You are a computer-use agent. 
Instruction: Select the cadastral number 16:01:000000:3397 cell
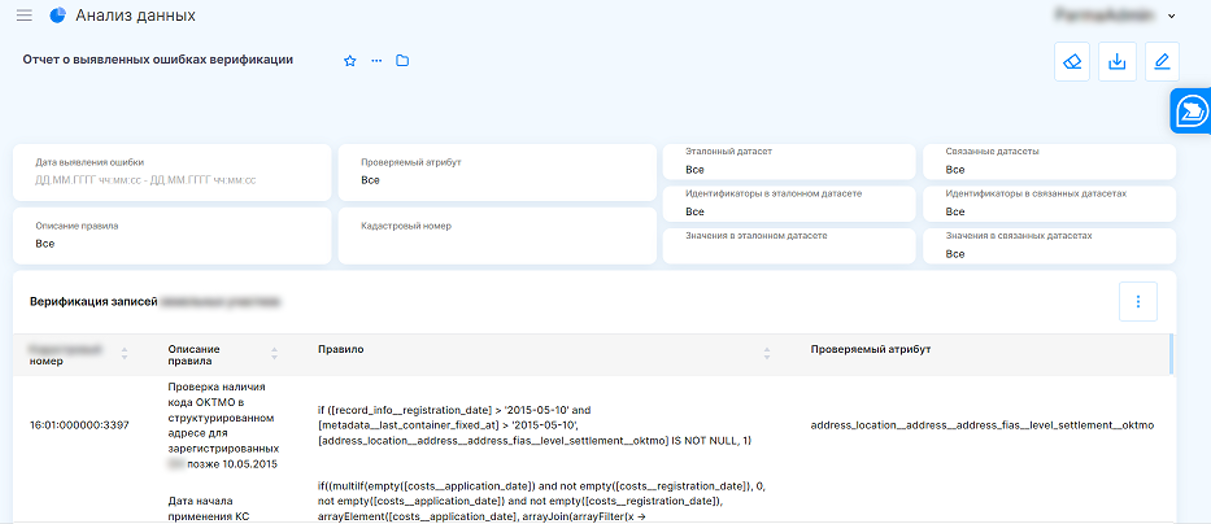pos(79,425)
